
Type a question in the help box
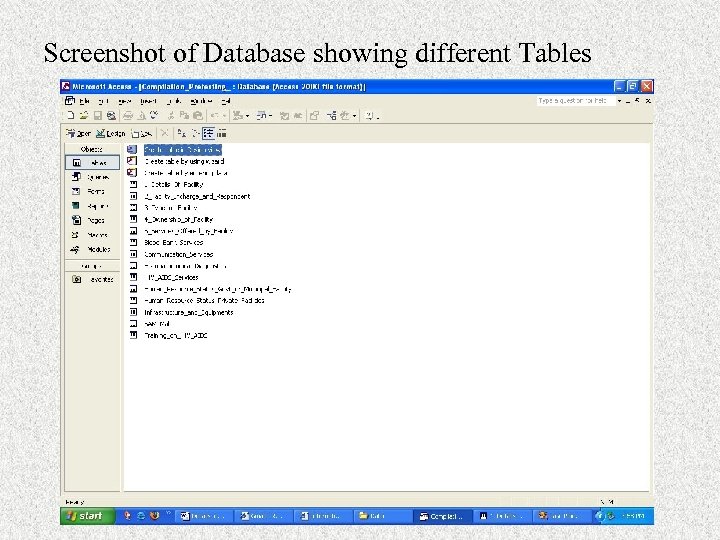[x=576, y=101]
